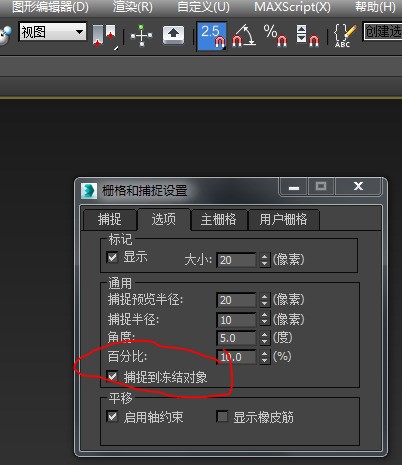This screenshot has height=465, width=402.
Task: Toggle the 2.5D Snaps tool
Action: 212,36
